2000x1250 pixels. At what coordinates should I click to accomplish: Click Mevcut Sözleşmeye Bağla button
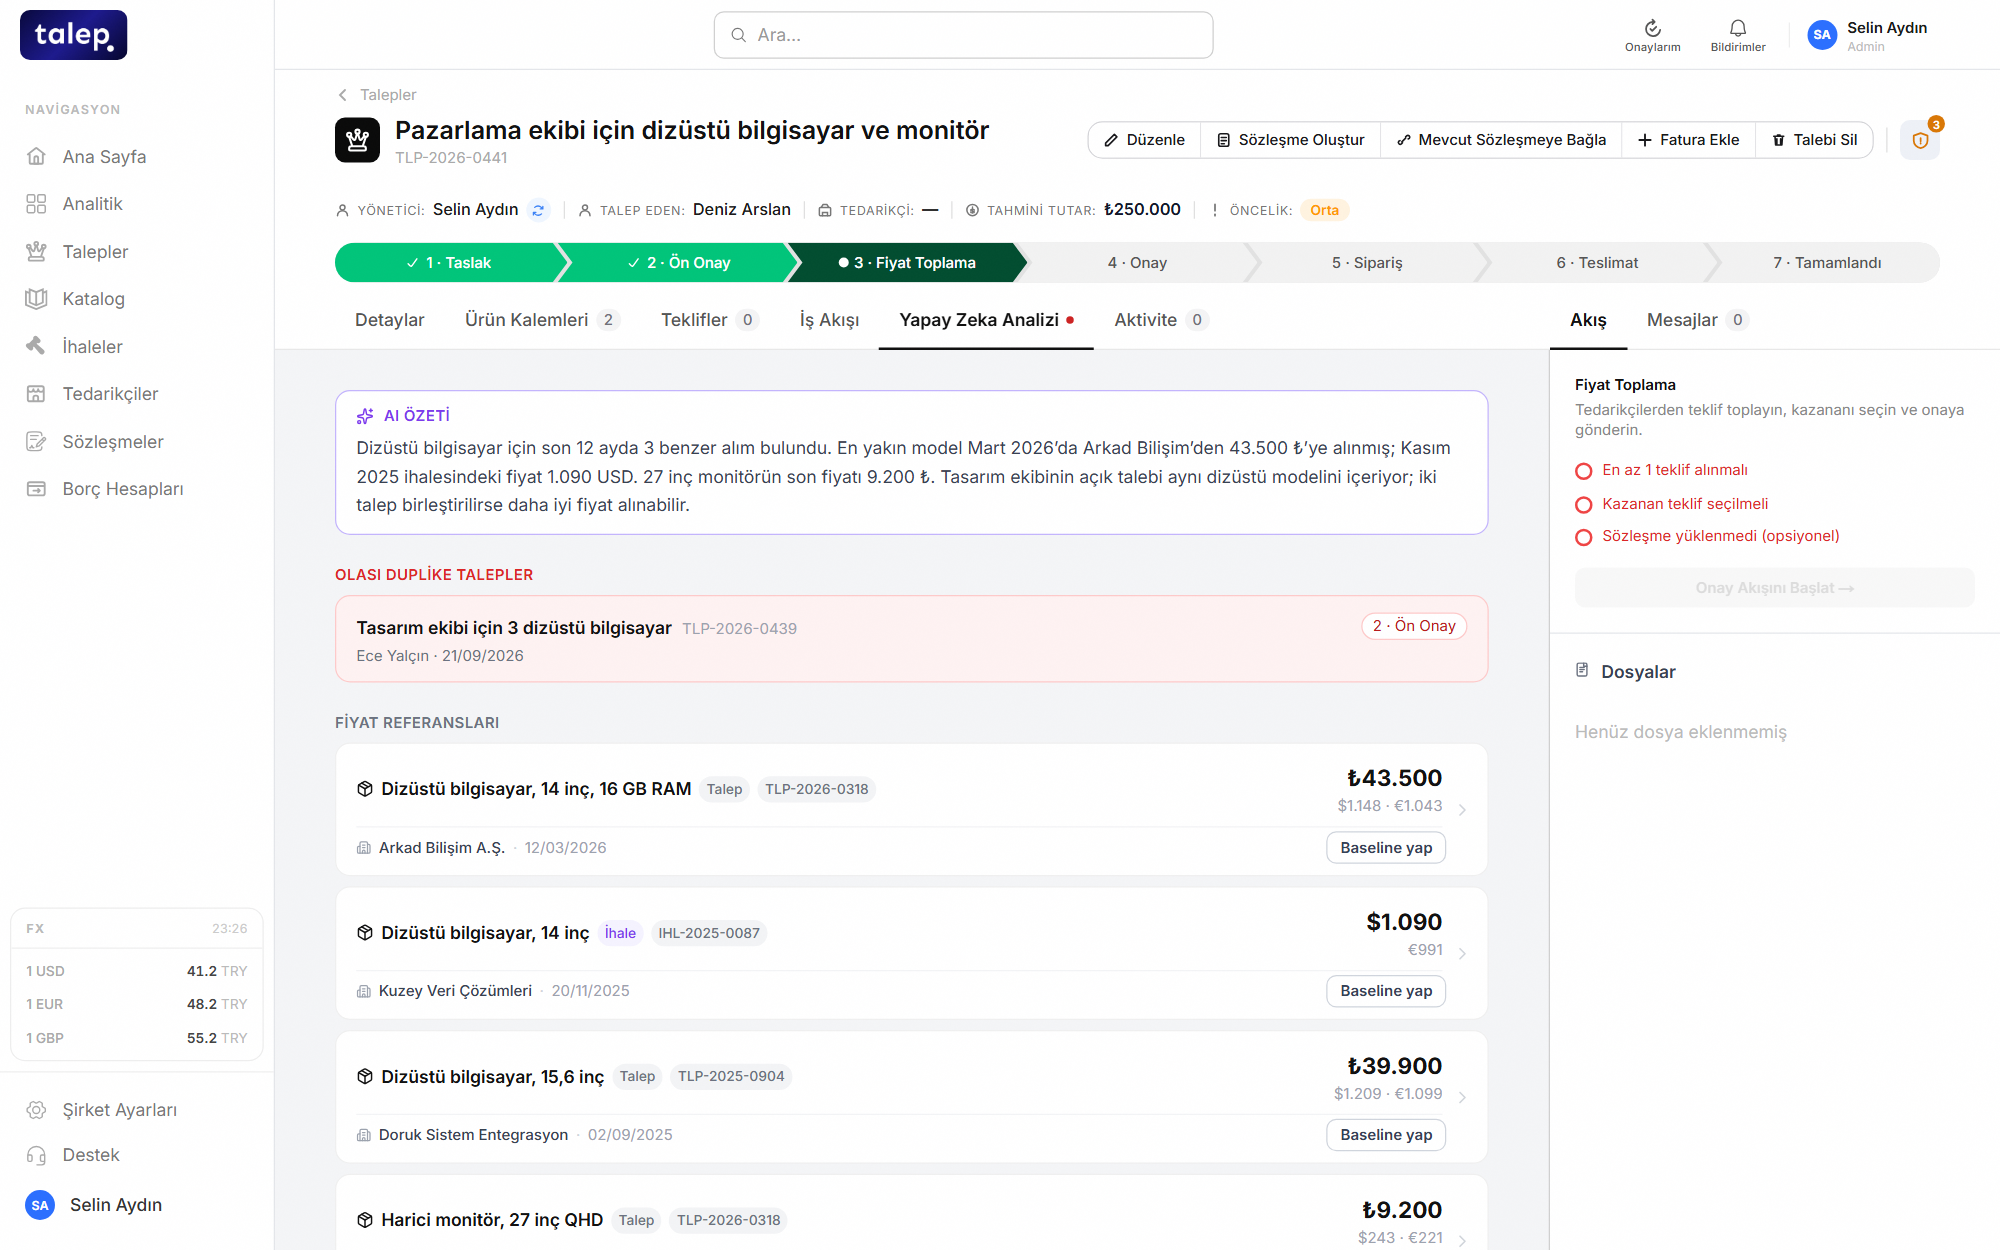point(1501,140)
